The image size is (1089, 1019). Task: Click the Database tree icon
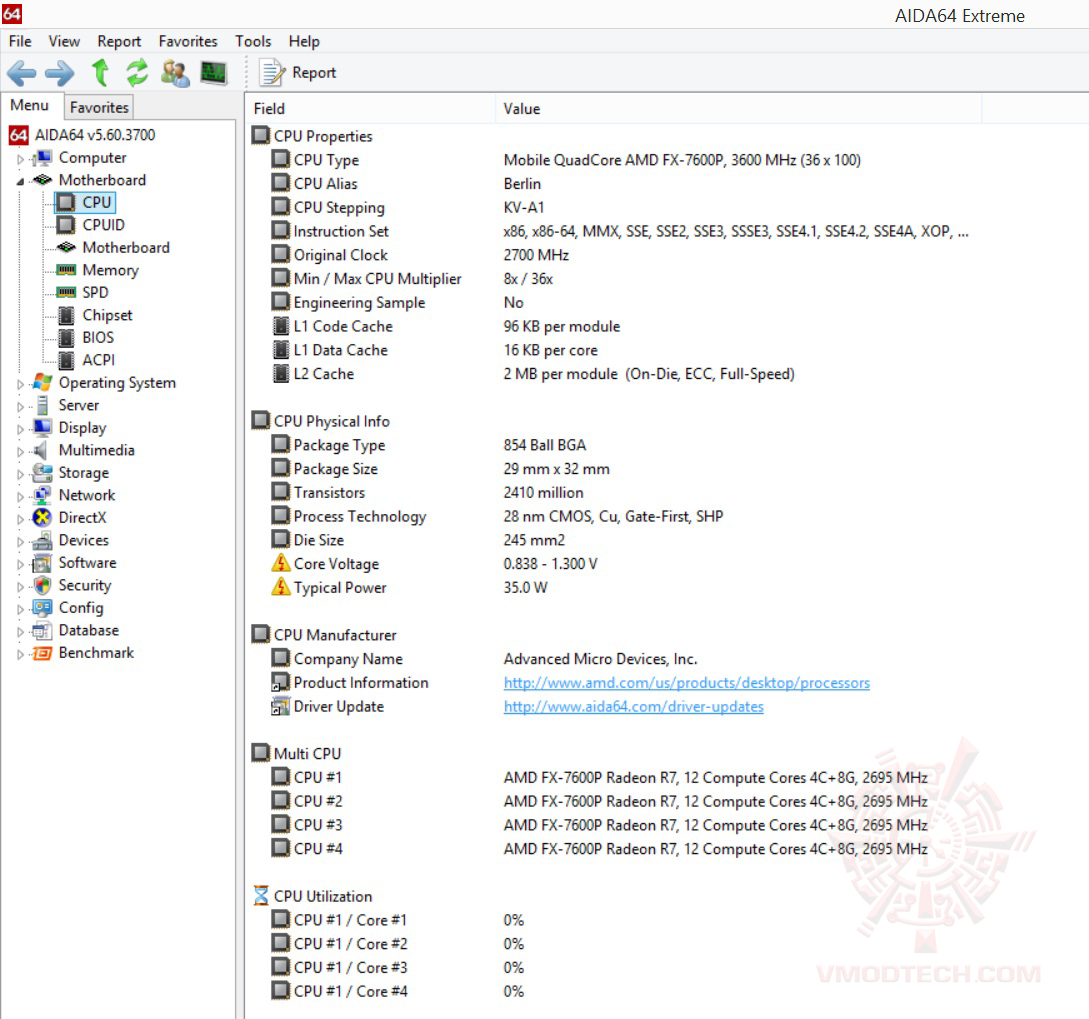[x=42, y=630]
